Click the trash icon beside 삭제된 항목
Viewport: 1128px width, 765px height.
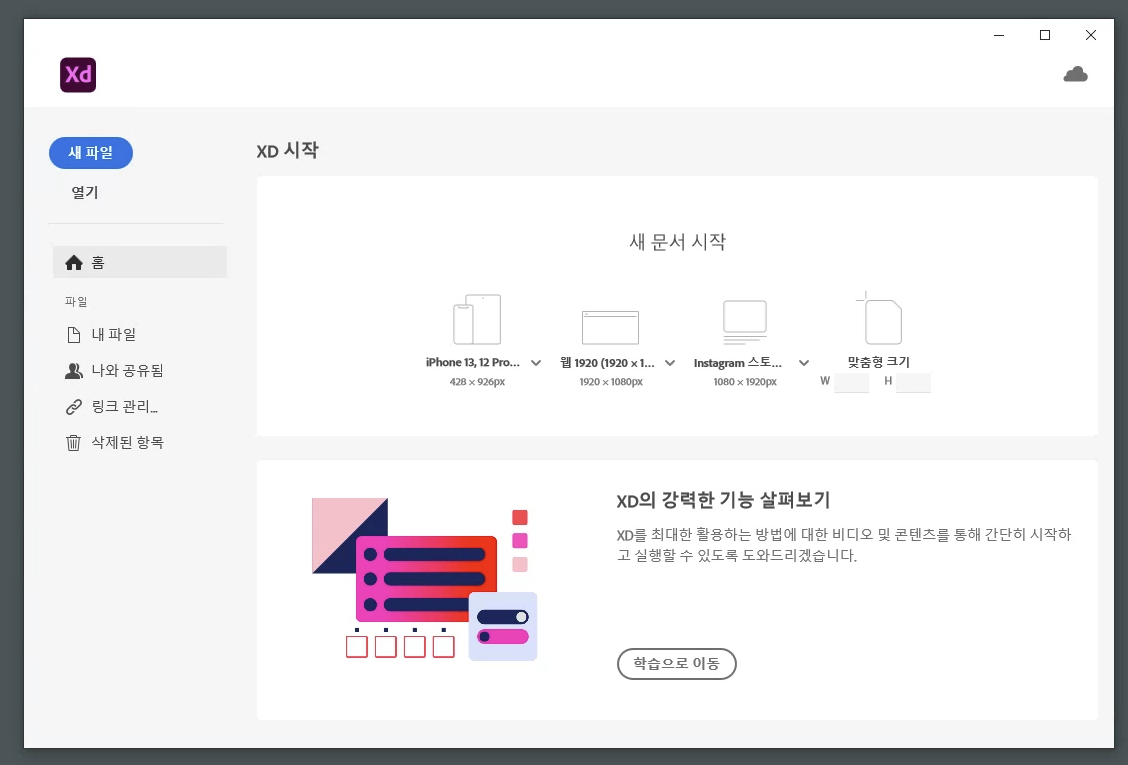(x=73, y=443)
